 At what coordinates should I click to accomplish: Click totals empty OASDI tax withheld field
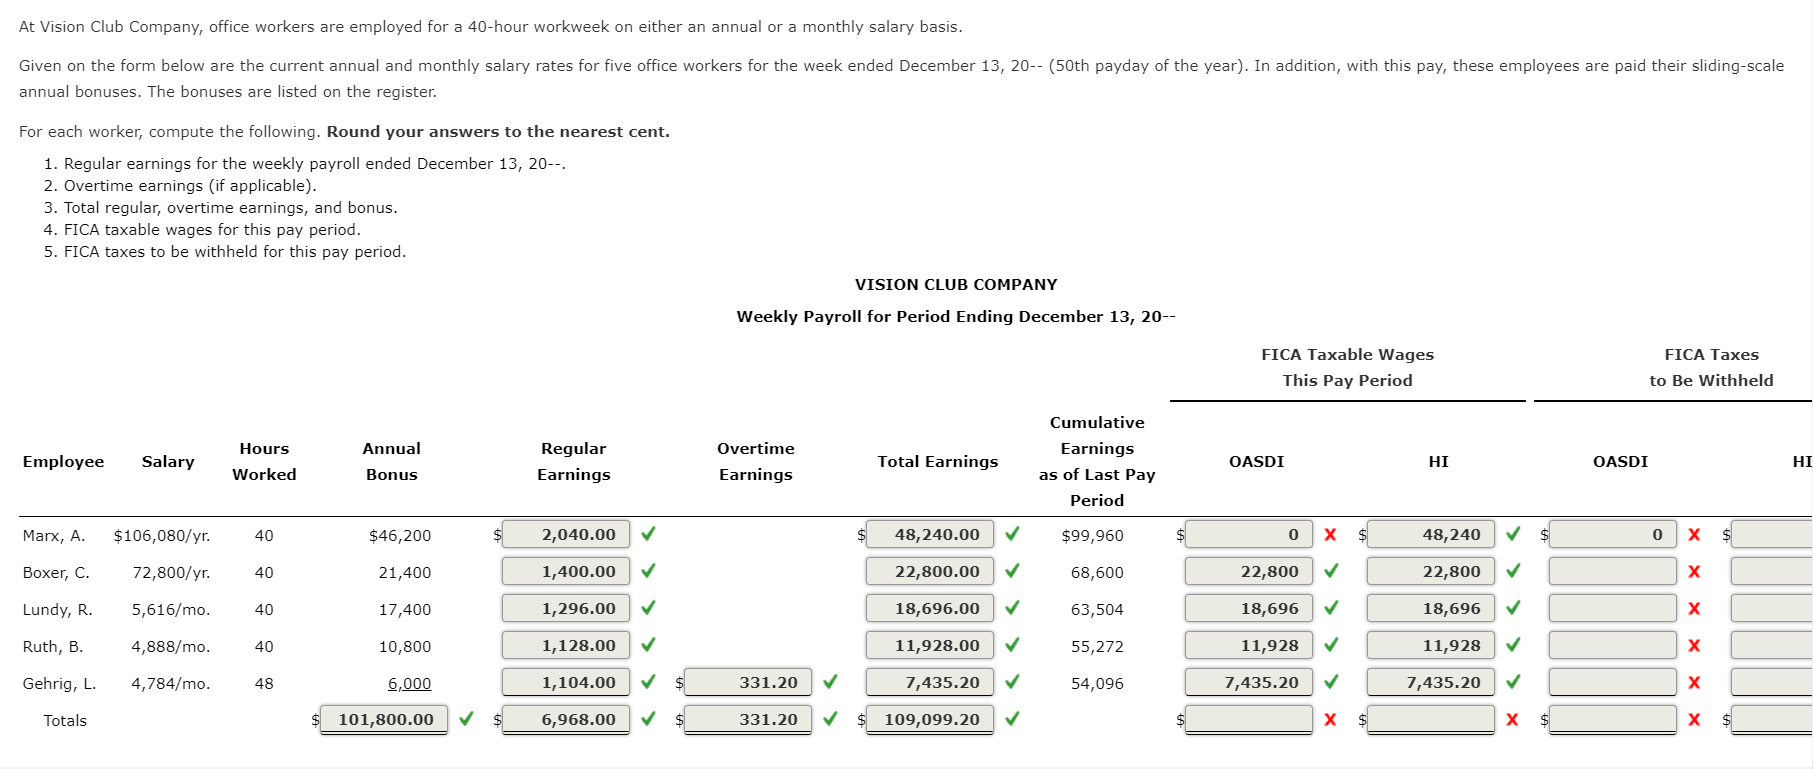(x=1613, y=719)
